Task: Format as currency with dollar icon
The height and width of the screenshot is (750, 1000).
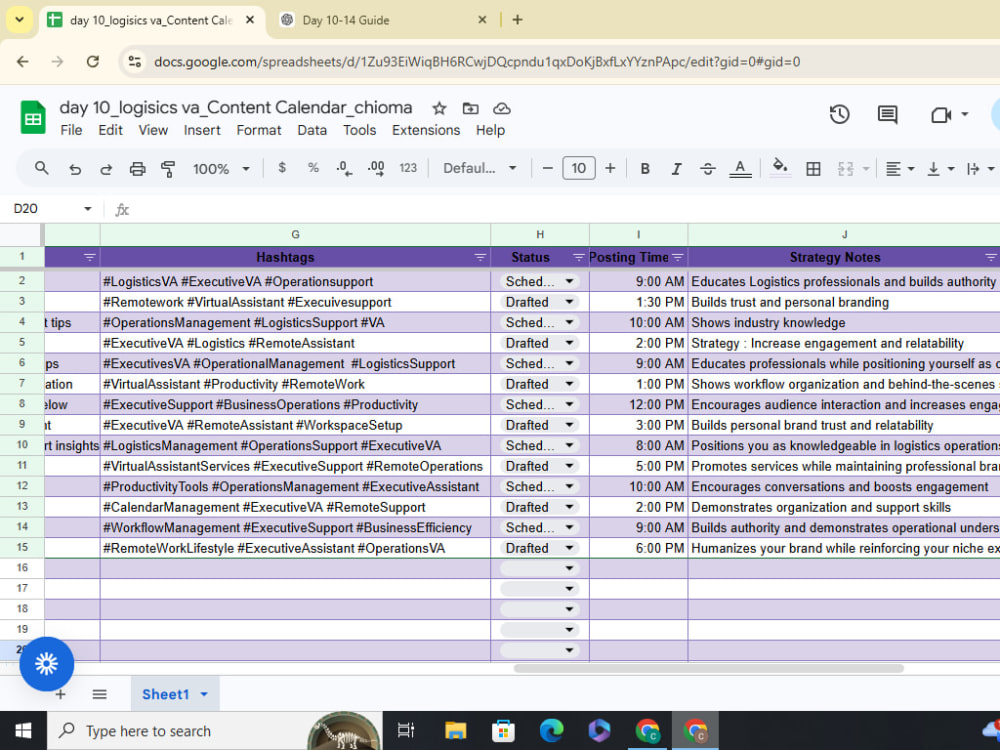Action: (282, 168)
